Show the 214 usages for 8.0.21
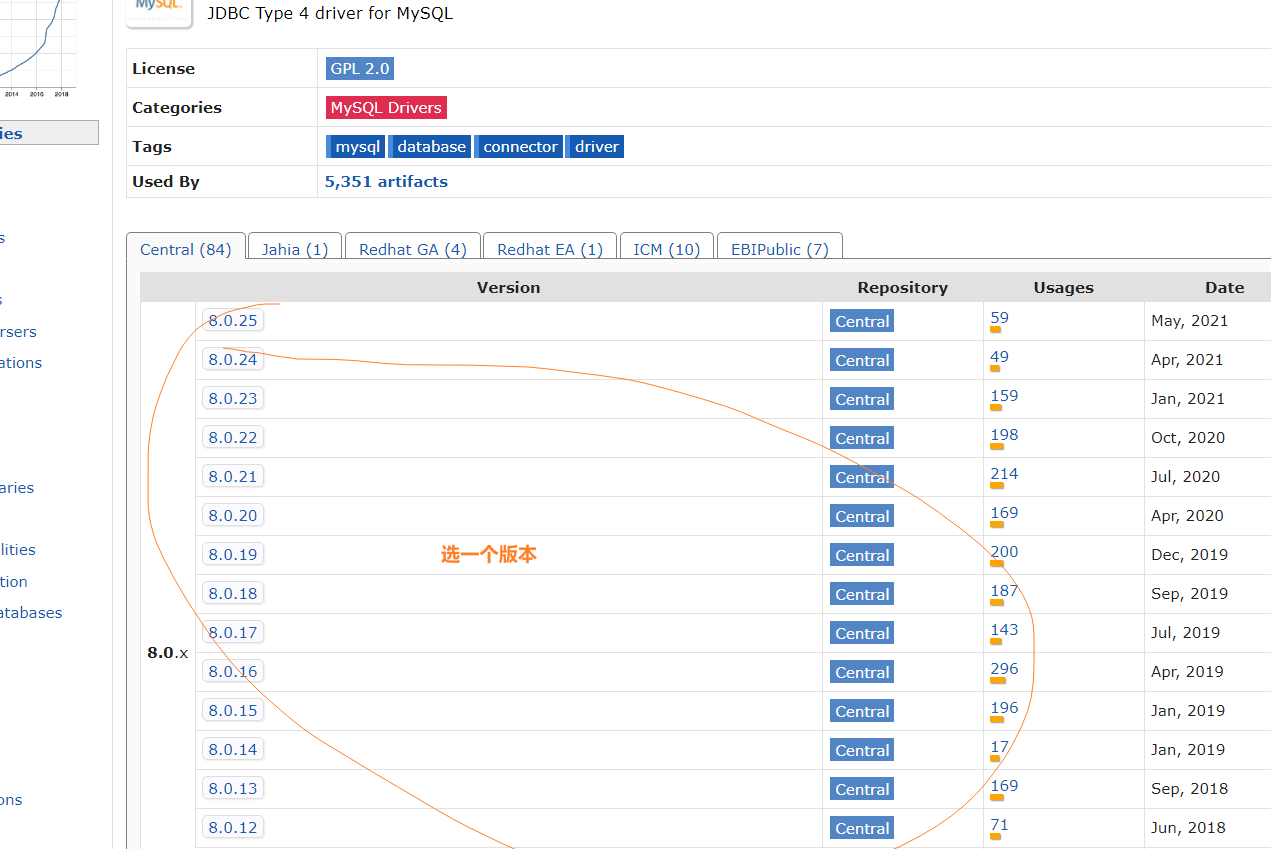The height and width of the screenshot is (849, 1271). [x=1004, y=474]
